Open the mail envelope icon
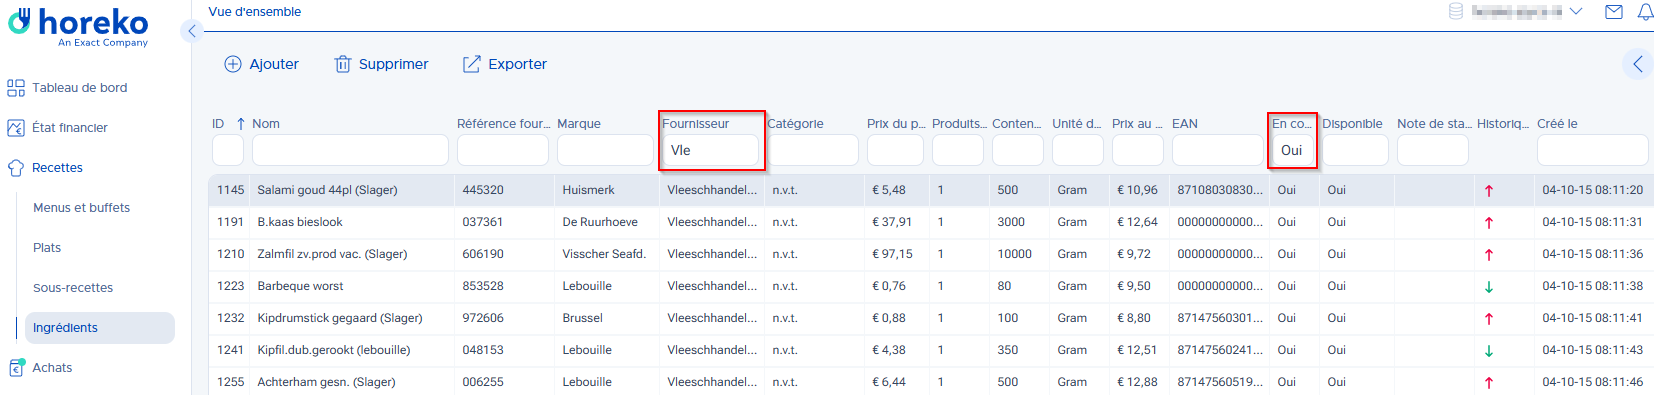The width and height of the screenshot is (1654, 395). [1614, 12]
